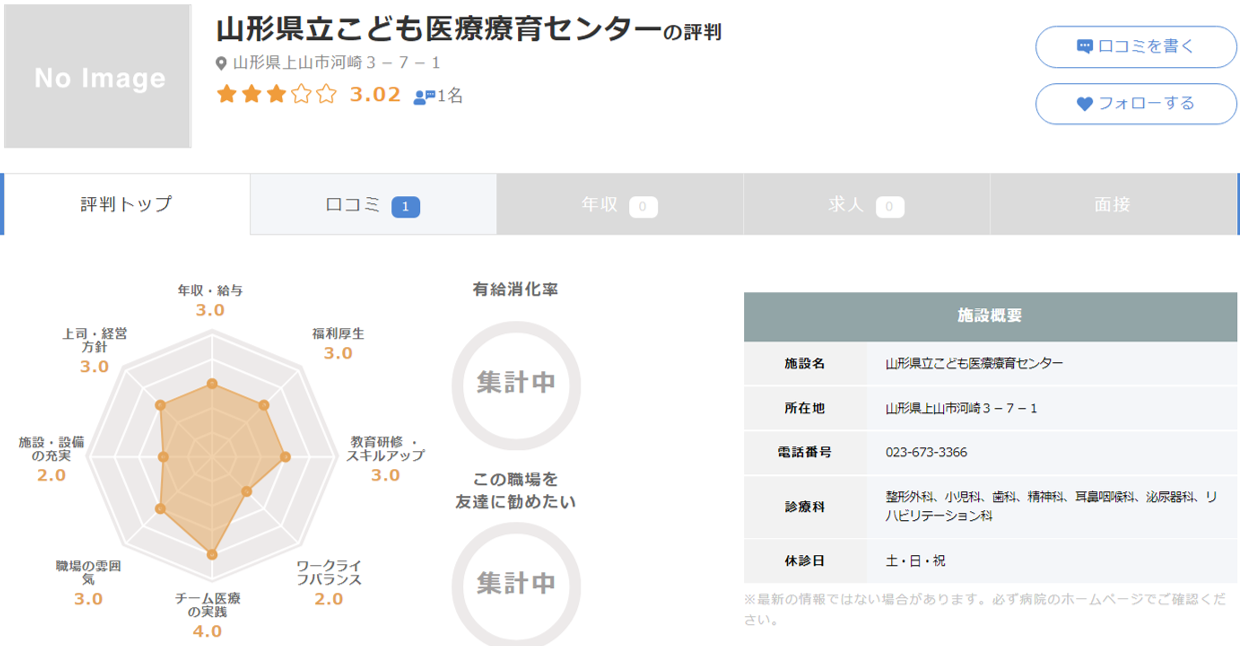The image size is (1240, 646).
Task: Click the 施設概要 table header
Action: click(x=991, y=314)
